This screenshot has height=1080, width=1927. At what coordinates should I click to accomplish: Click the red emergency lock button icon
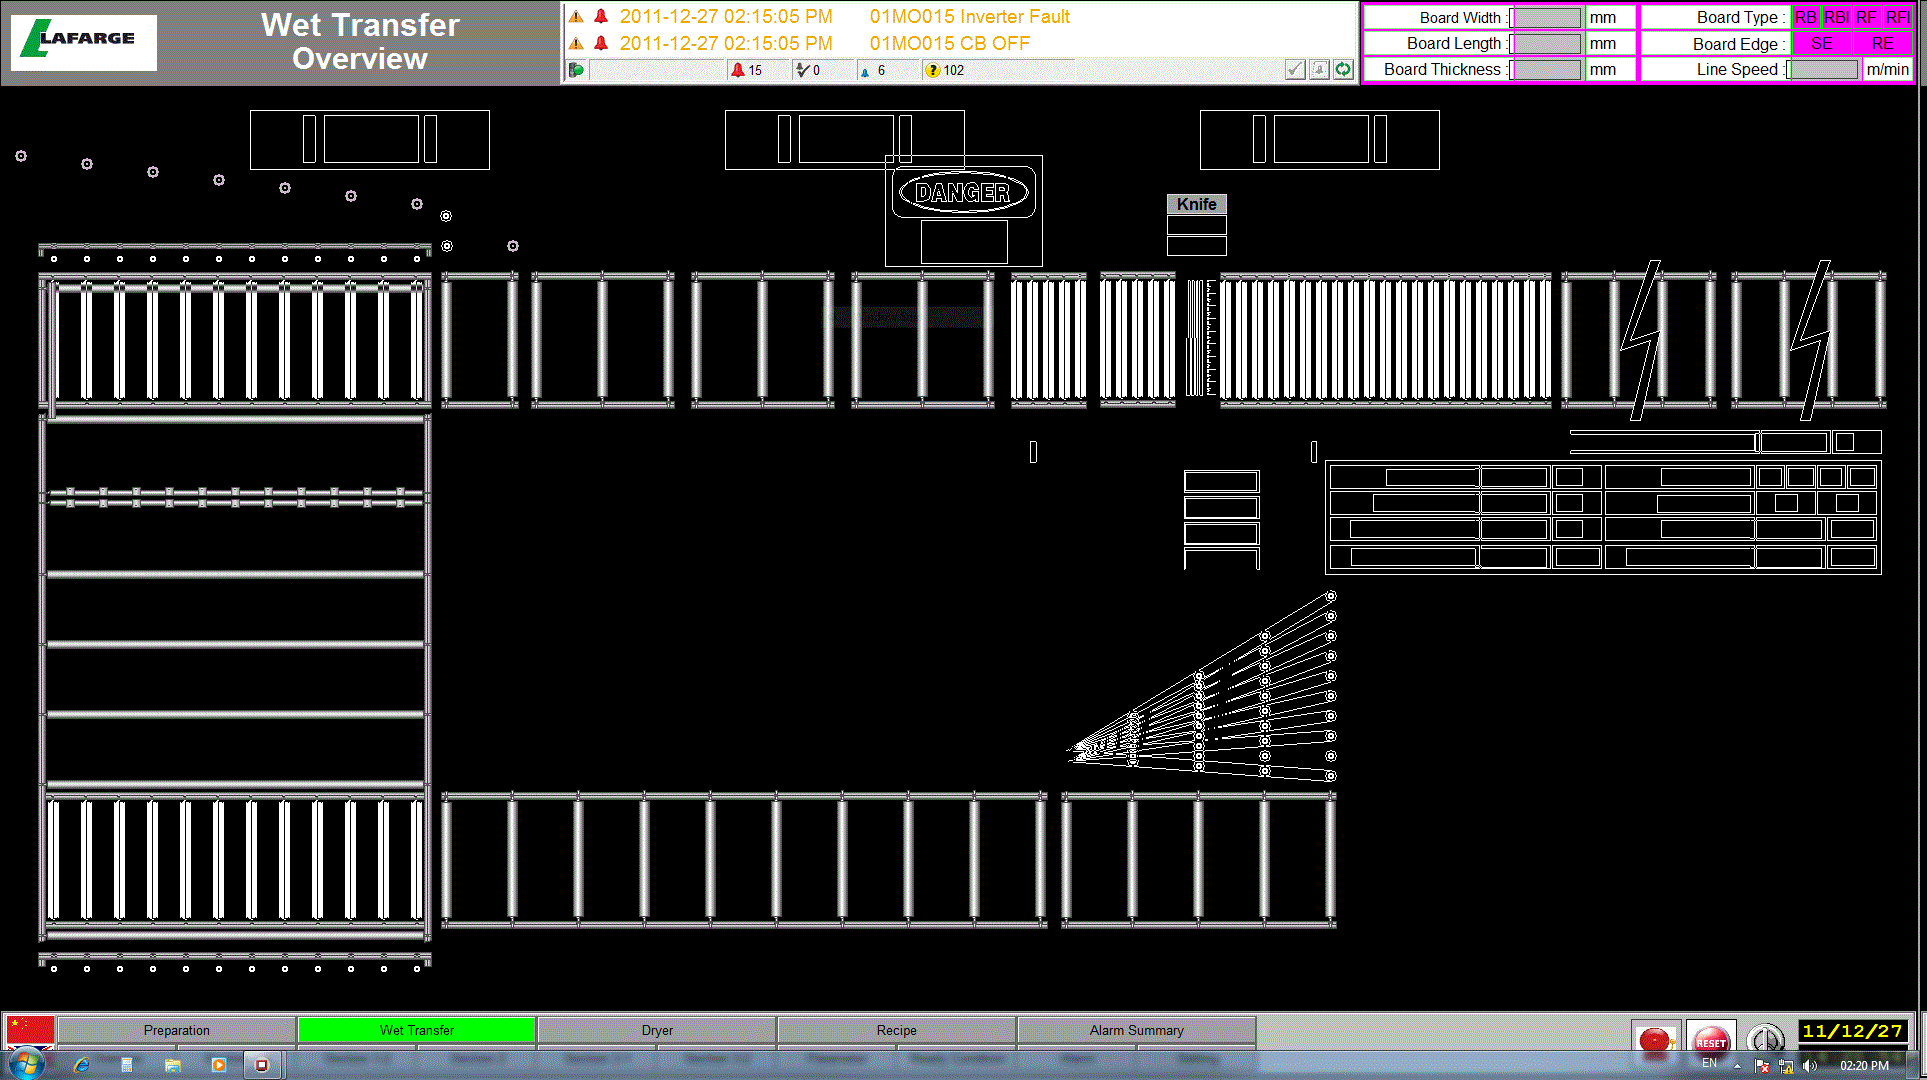coord(1655,1039)
